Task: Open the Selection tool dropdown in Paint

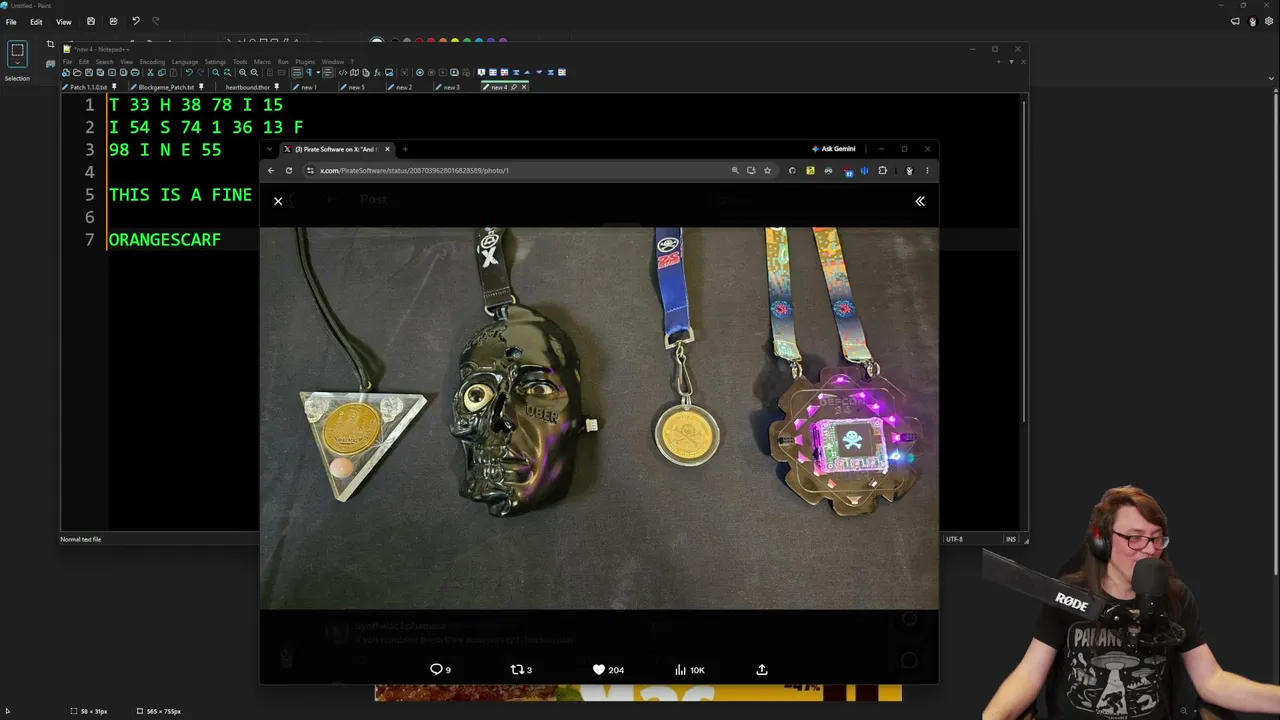Action: tap(17, 62)
